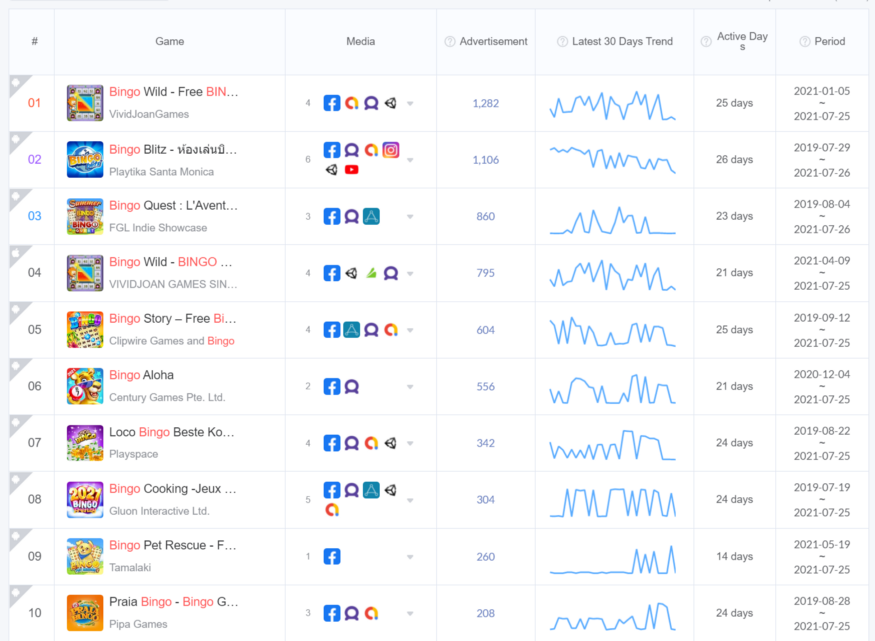The width and height of the screenshot is (875, 641).
Task: Click the Media column header
Action: [x=360, y=41]
